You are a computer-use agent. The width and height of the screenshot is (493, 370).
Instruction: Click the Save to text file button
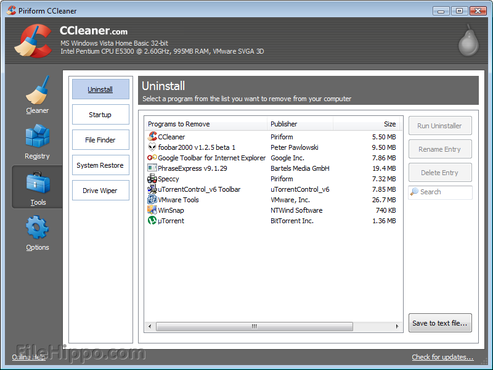pyautogui.click(x=440, y=323)
